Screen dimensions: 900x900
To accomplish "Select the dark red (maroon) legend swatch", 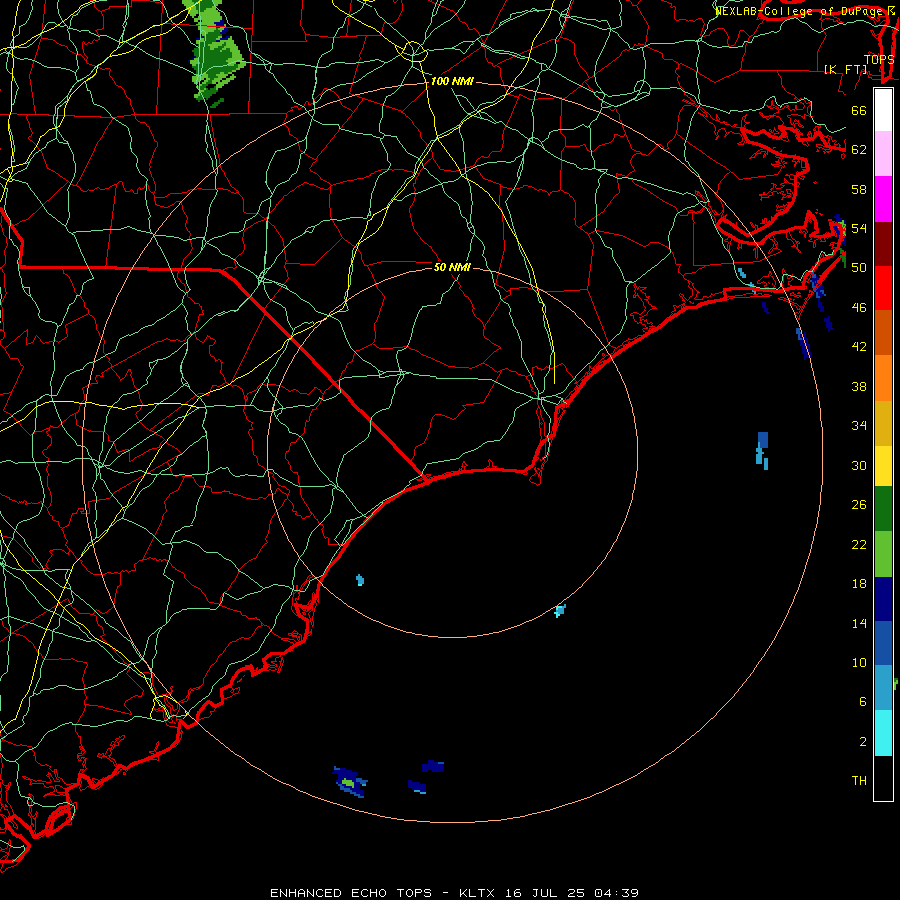I will (x=883, y=244).
